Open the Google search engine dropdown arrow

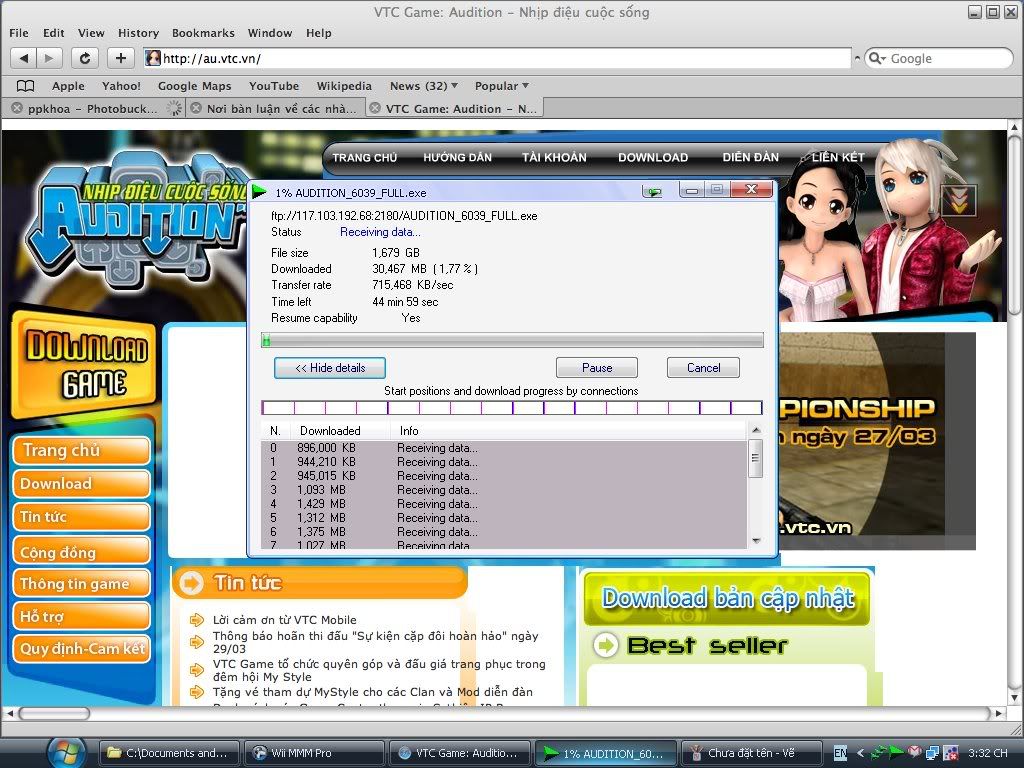(x=883, y=59)
